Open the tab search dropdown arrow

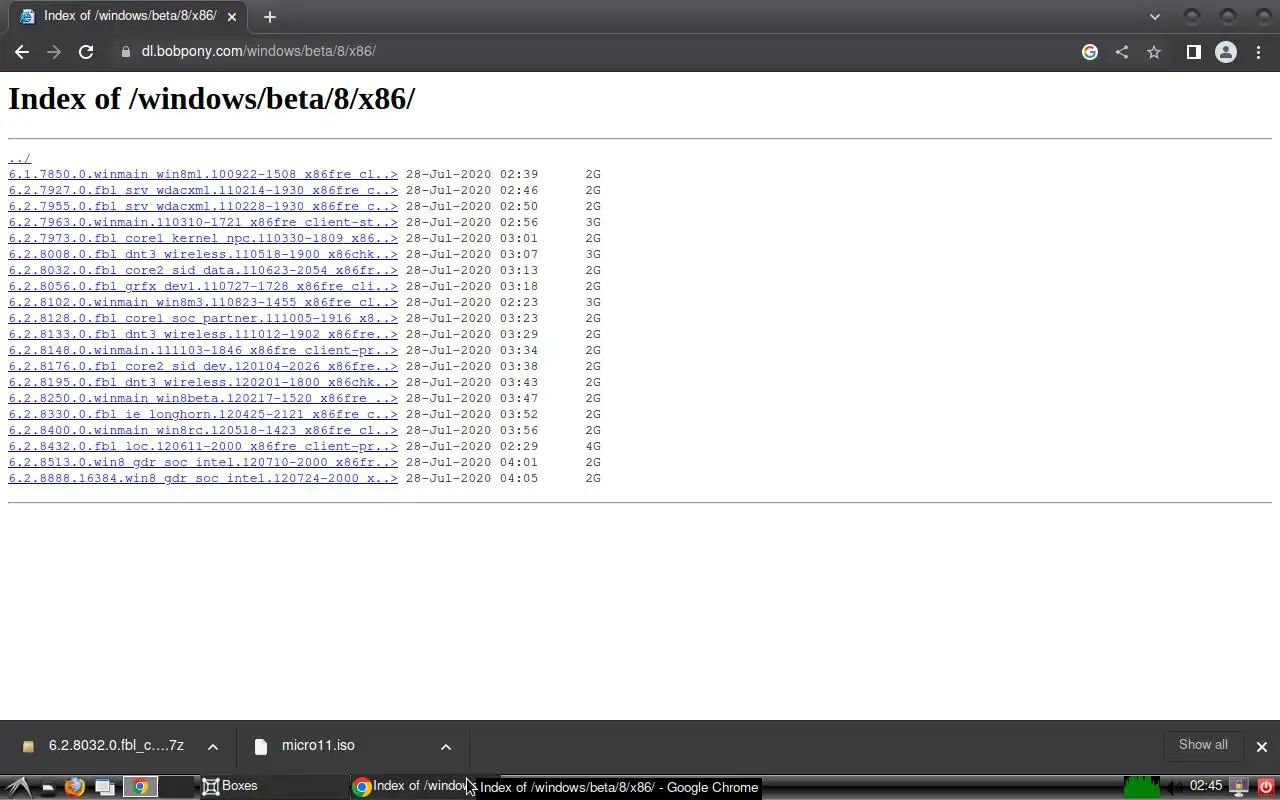pos(1155,17)
